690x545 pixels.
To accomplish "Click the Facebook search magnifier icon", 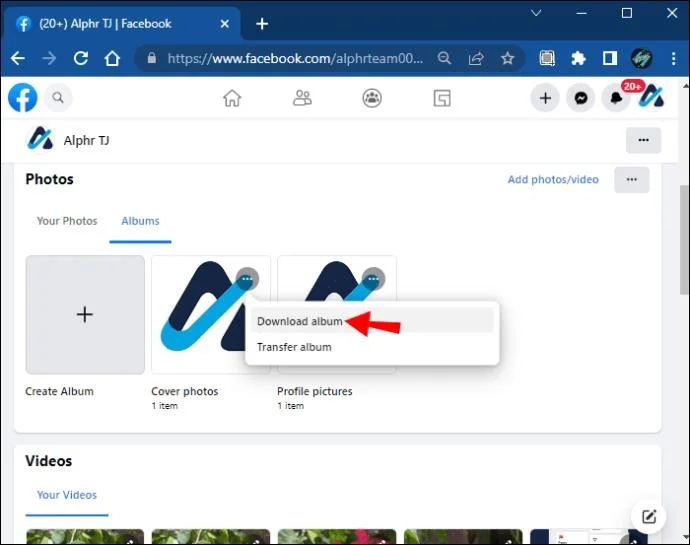I will (x=58, y=97).
